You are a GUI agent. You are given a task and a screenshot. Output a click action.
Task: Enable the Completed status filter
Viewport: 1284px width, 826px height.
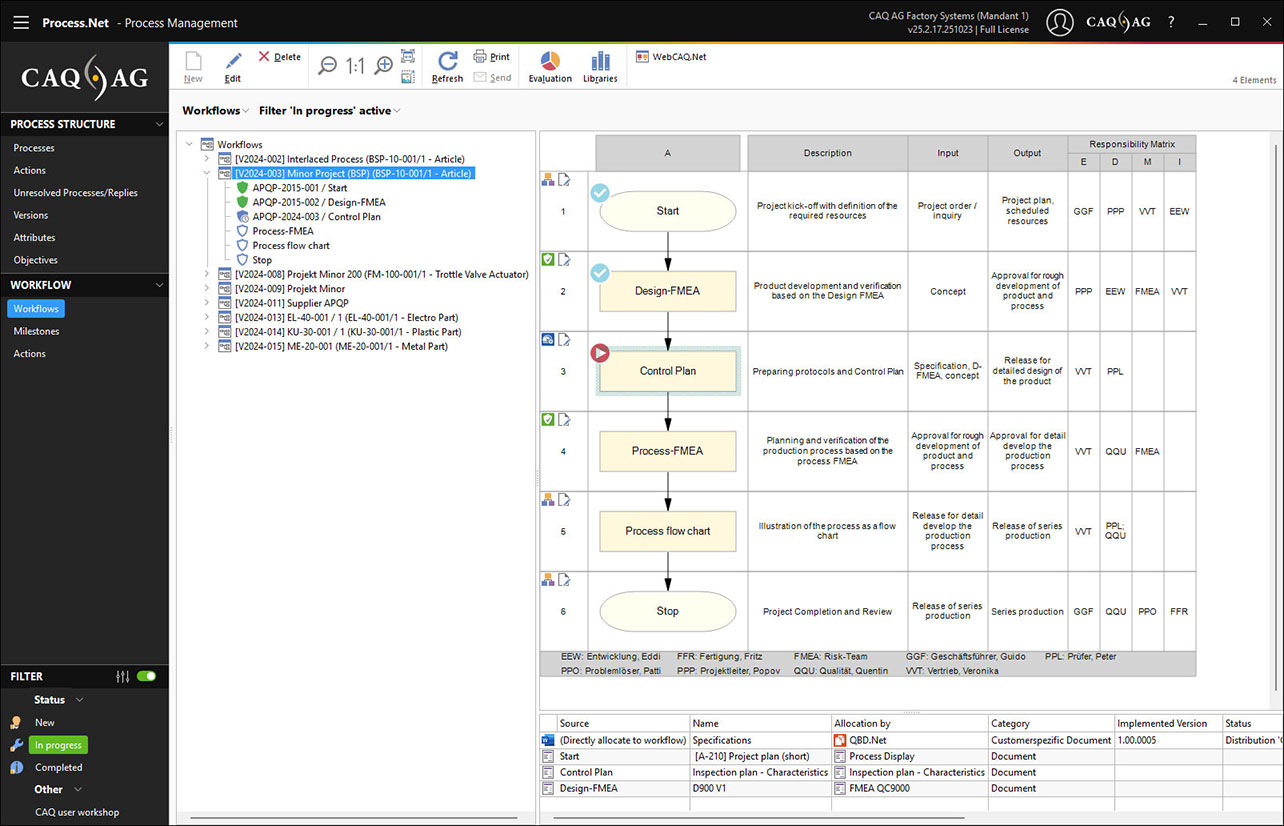click(58, 768)
